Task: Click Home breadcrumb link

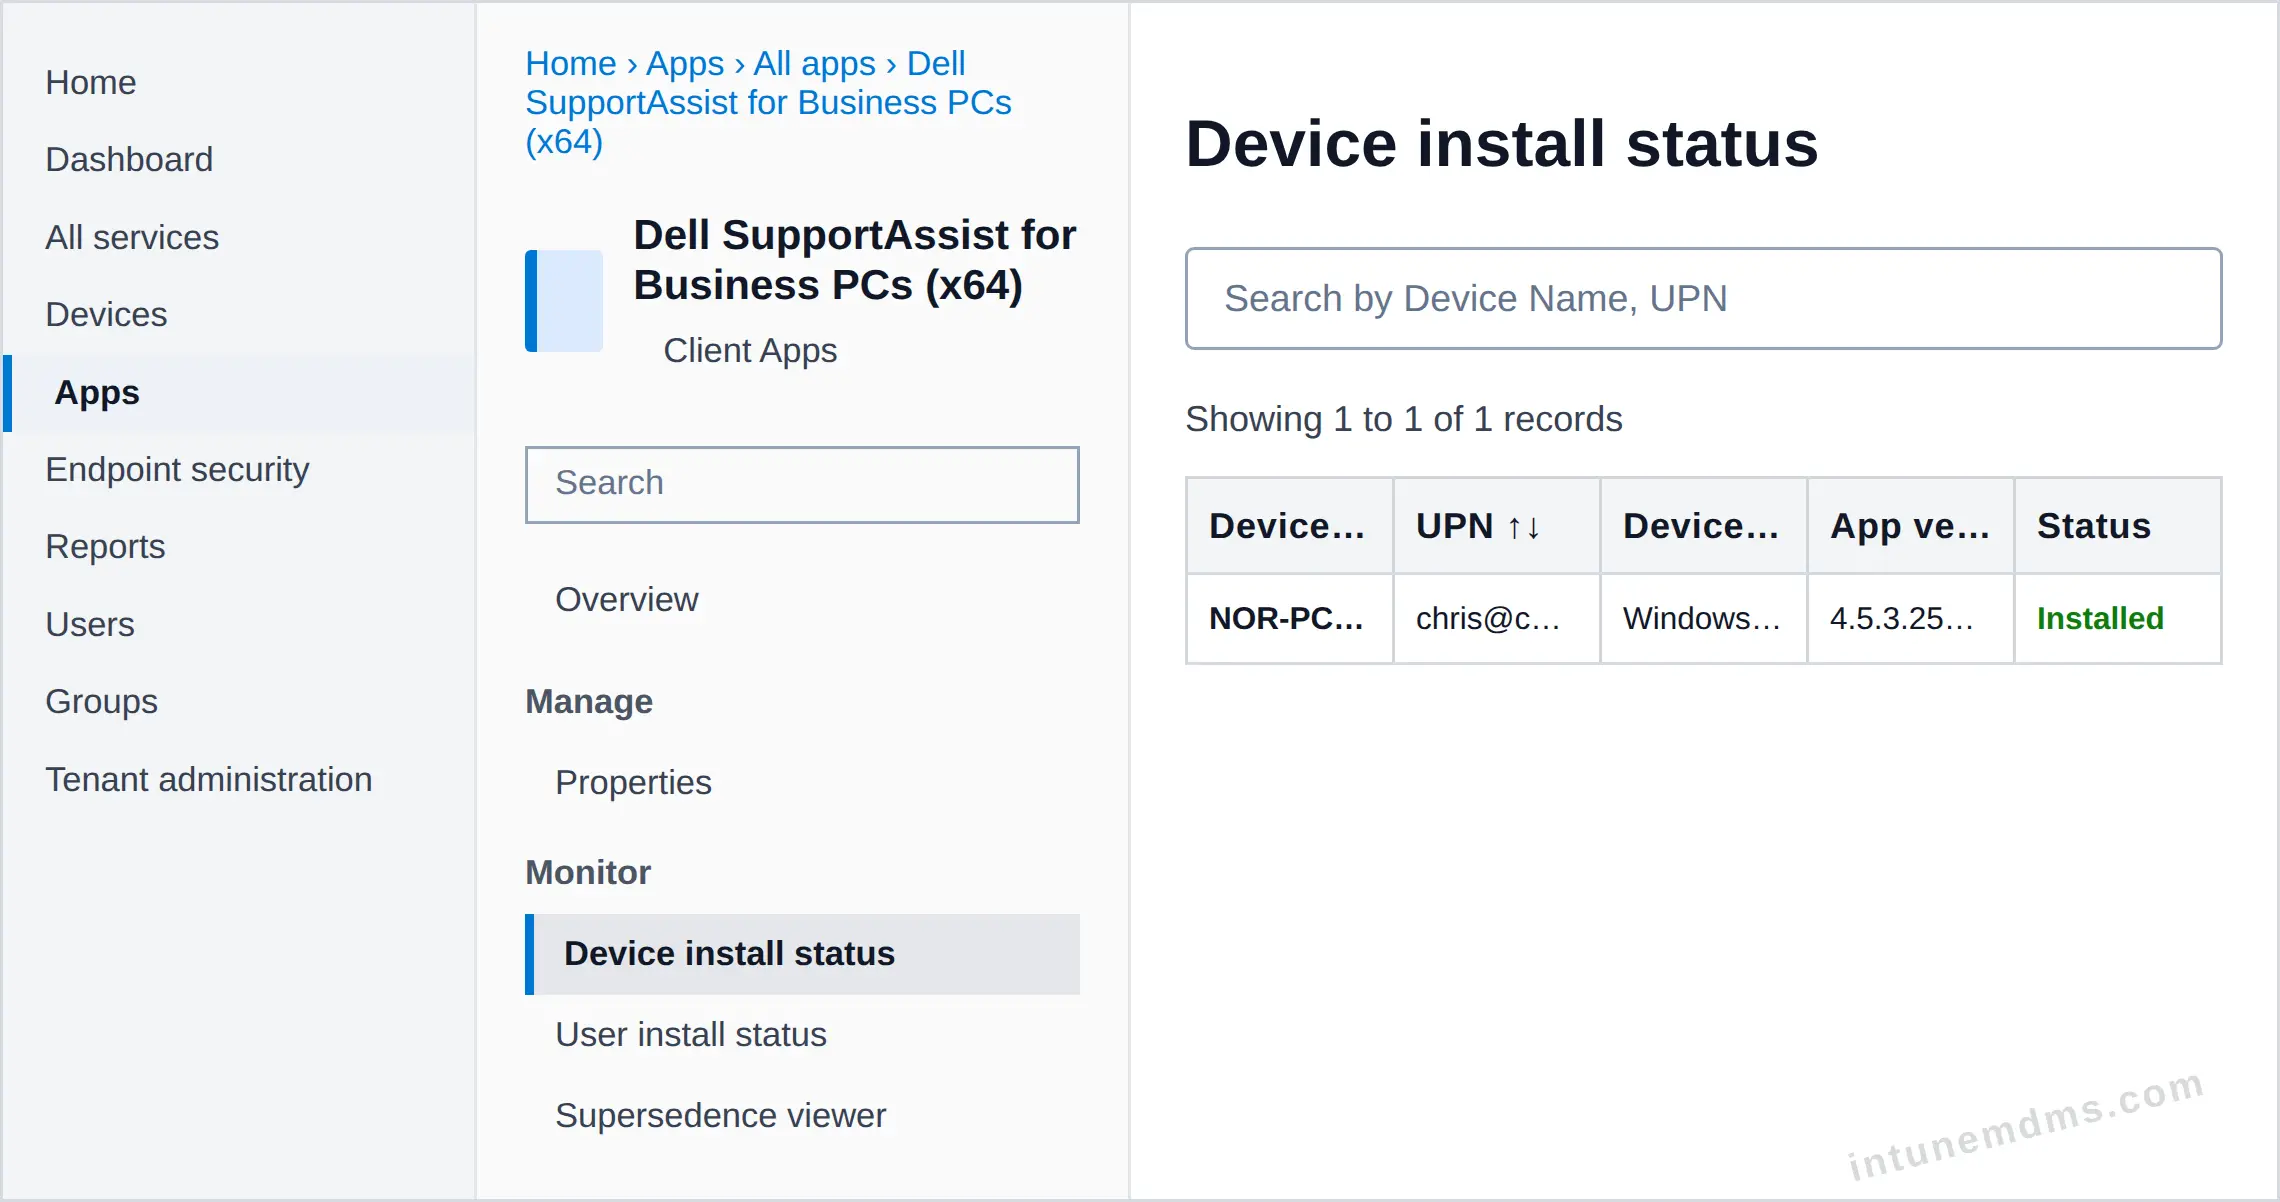Action: click(571, 63)
